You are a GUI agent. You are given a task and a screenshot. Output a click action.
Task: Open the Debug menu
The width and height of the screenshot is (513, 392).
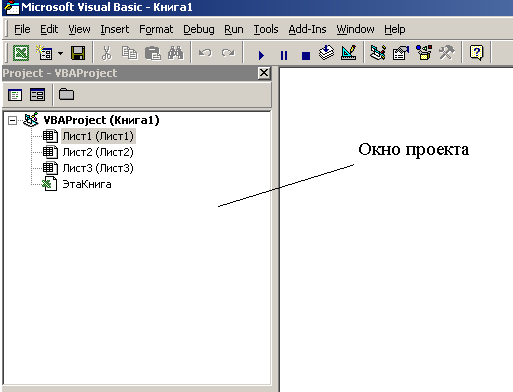(x=199, y=29)
